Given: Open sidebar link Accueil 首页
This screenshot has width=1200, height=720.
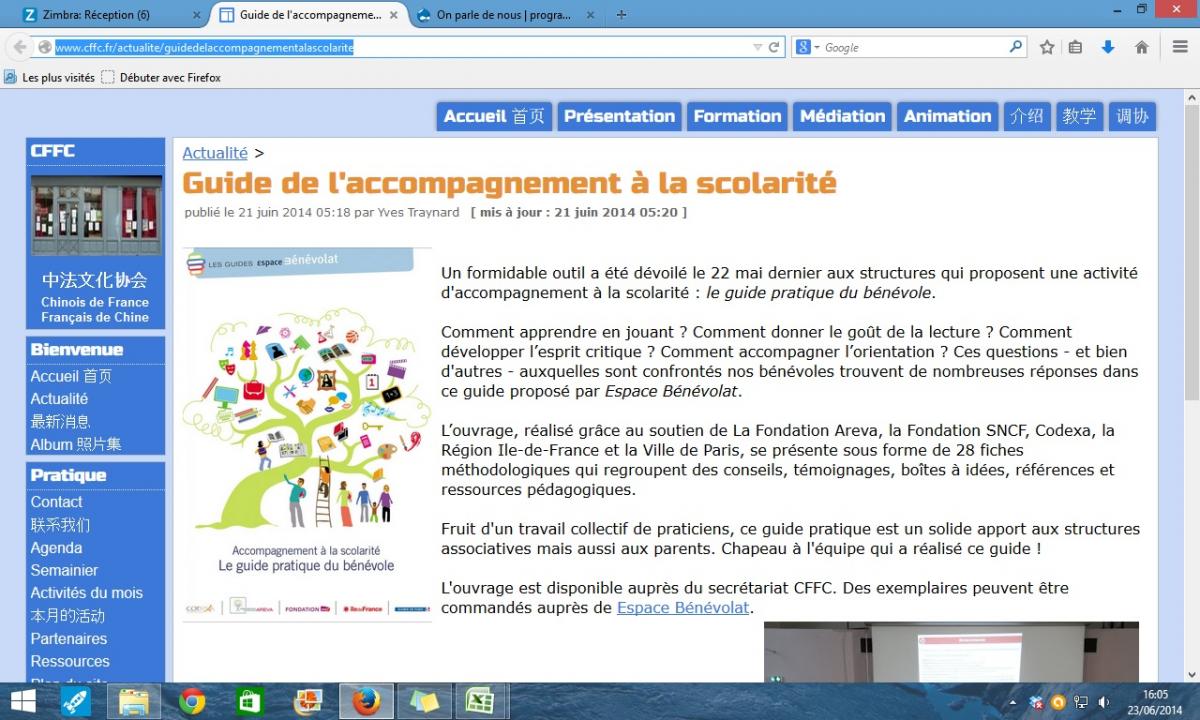Looking at the screenshot, I should point(71,376).
